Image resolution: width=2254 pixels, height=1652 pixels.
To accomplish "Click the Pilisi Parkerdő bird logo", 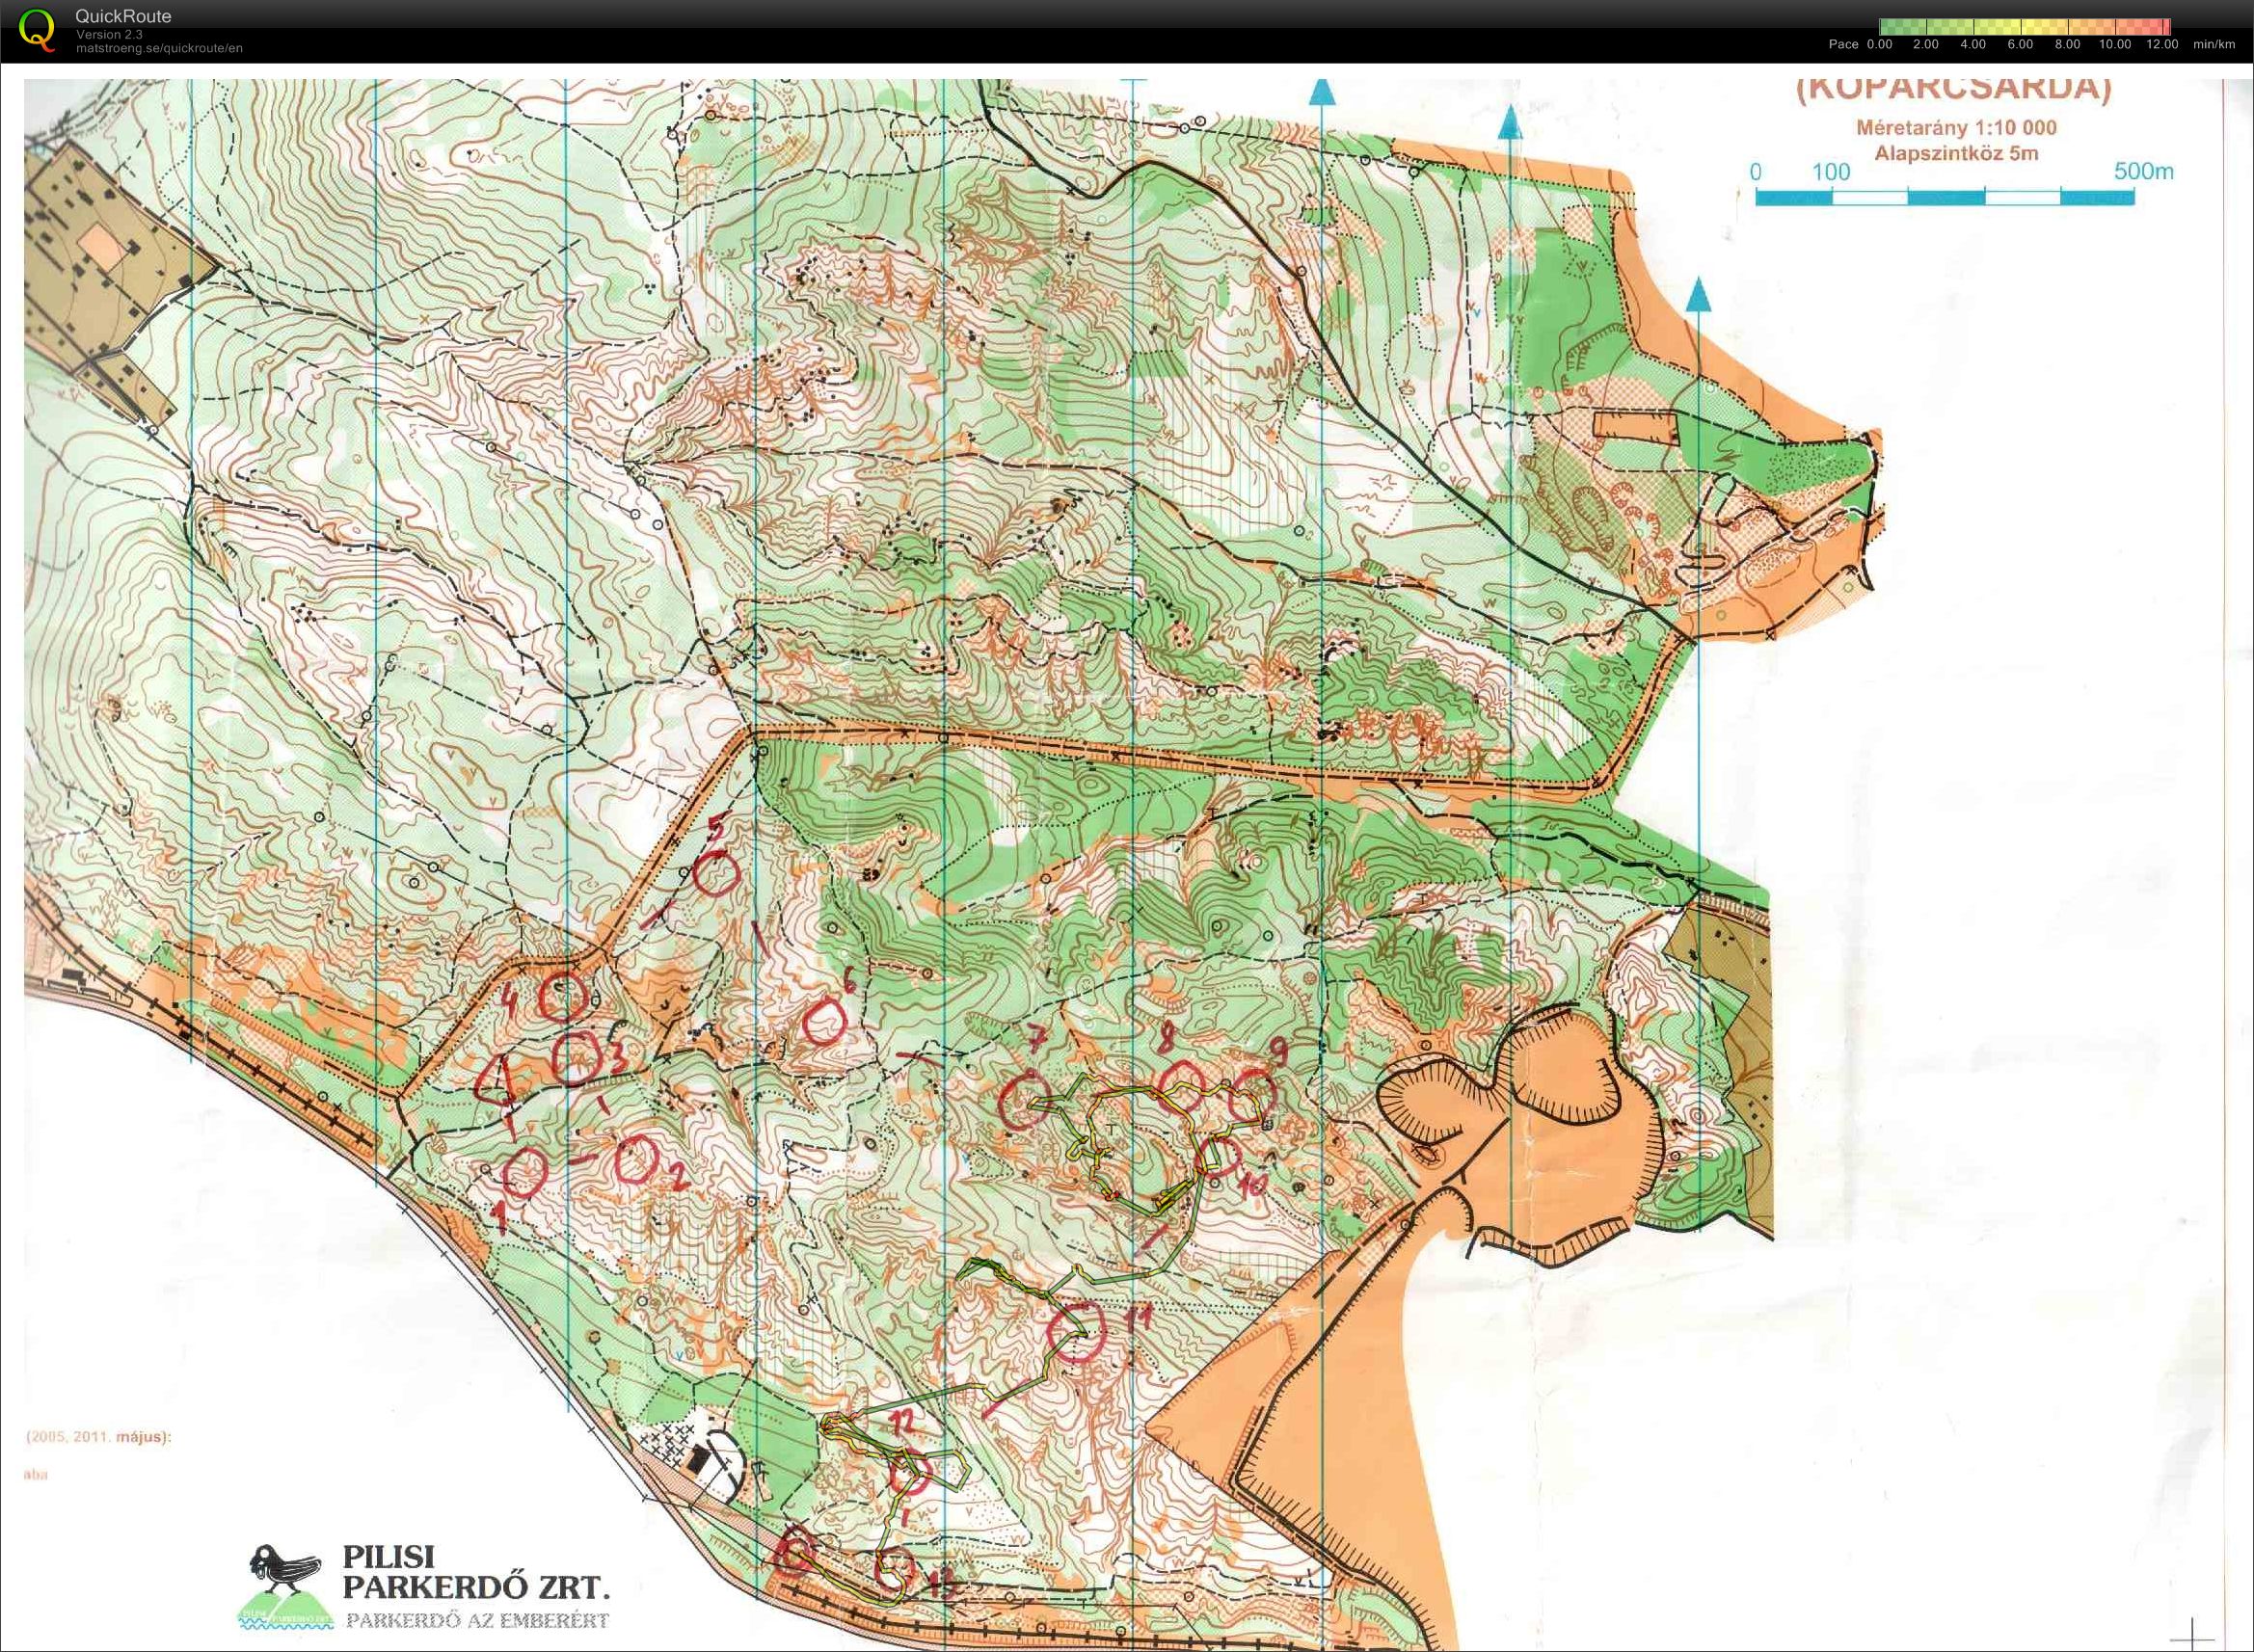I will pyautogui.click(x=288, y=1587).
